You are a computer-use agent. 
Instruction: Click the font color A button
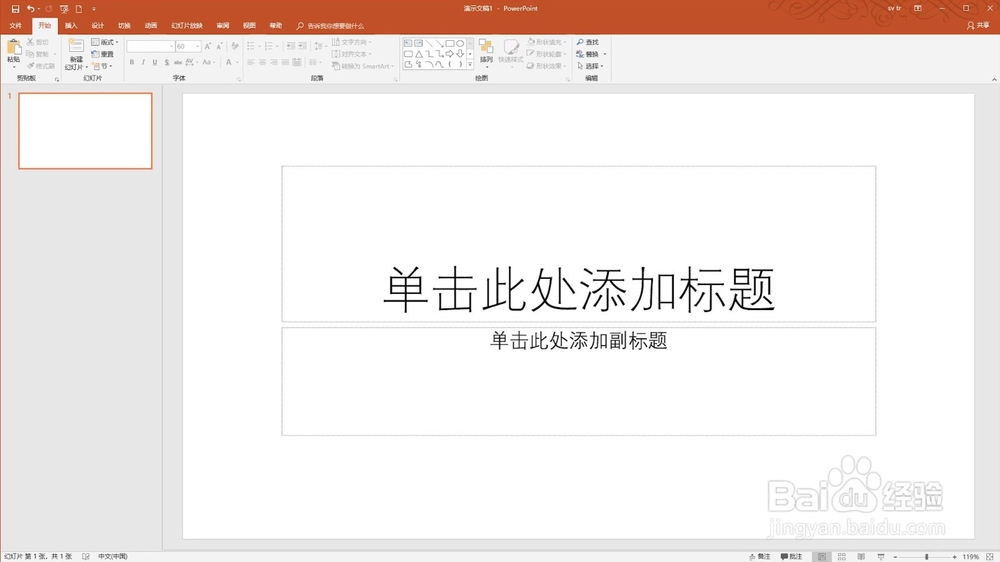pyautogui.click(x=228, y=63)
